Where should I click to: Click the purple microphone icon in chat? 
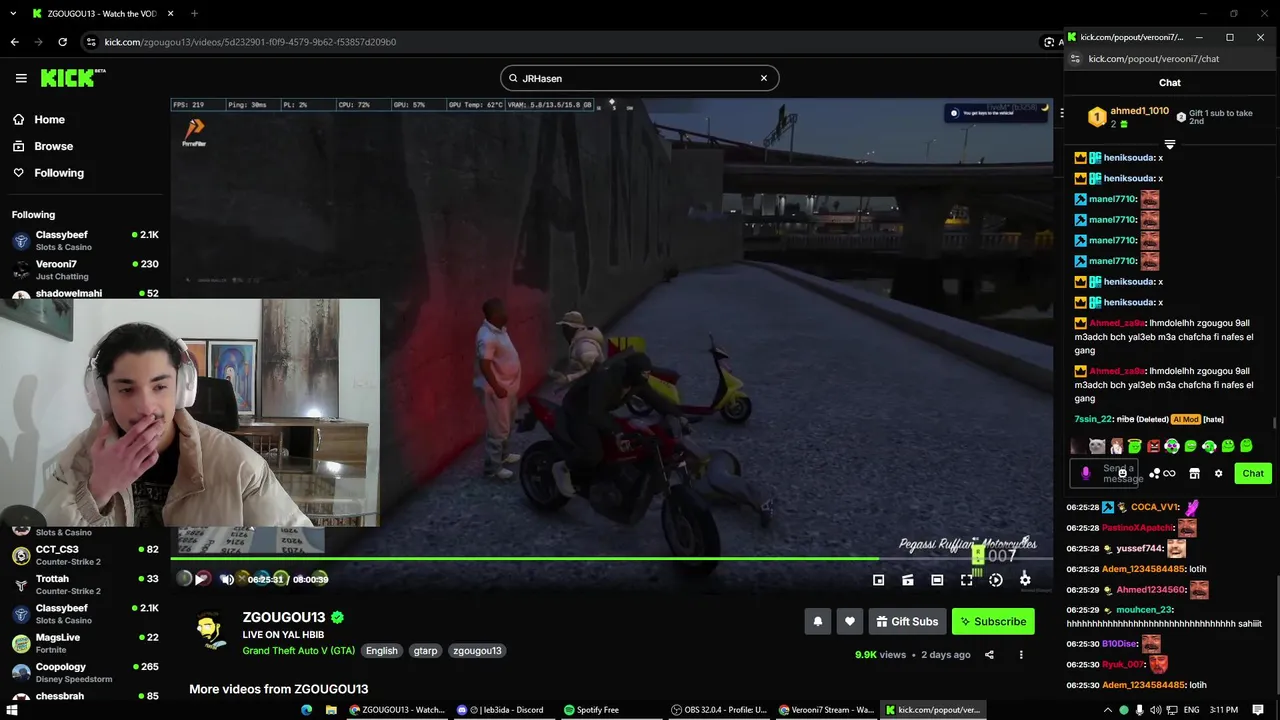[1086, 474]
